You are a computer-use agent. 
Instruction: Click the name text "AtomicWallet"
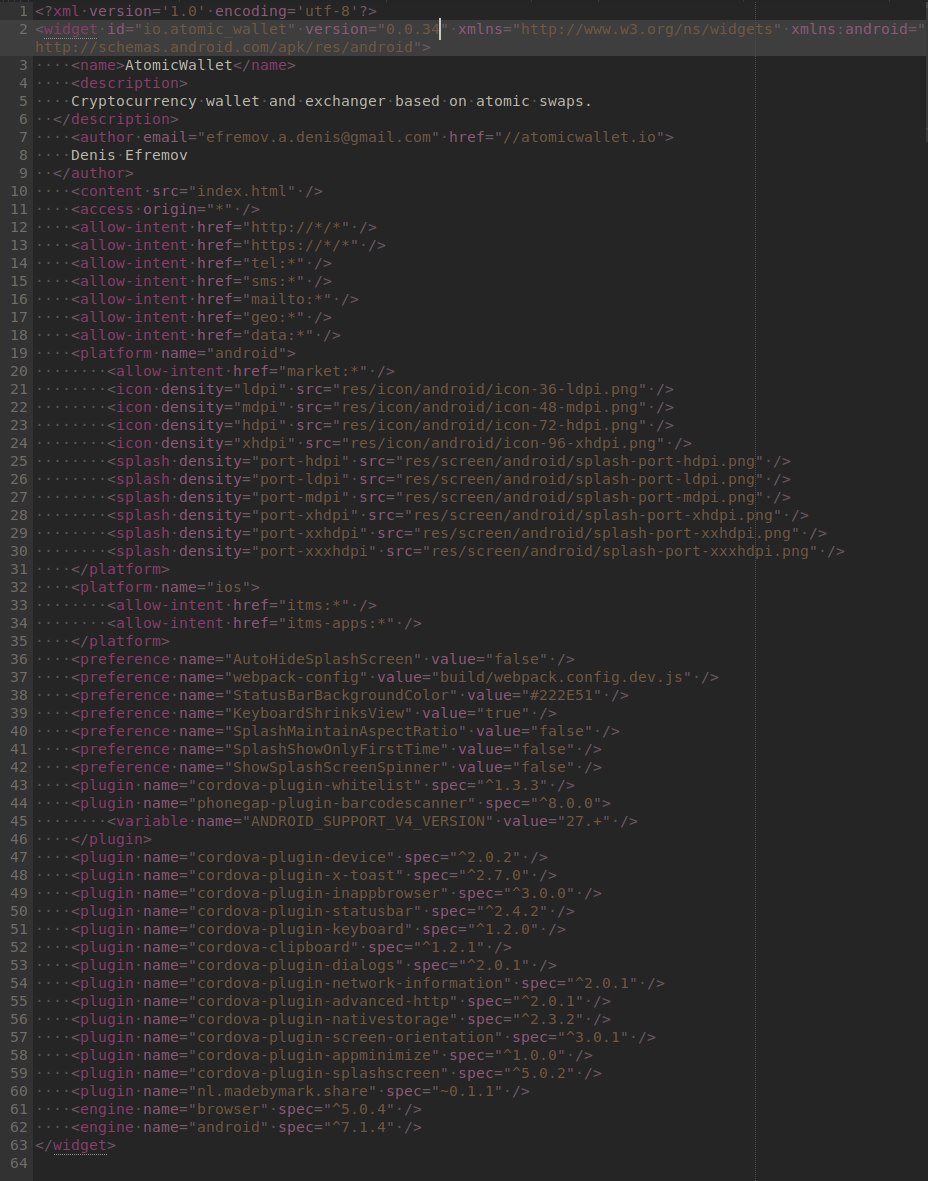pyautogui.click(x=179, y=66)
